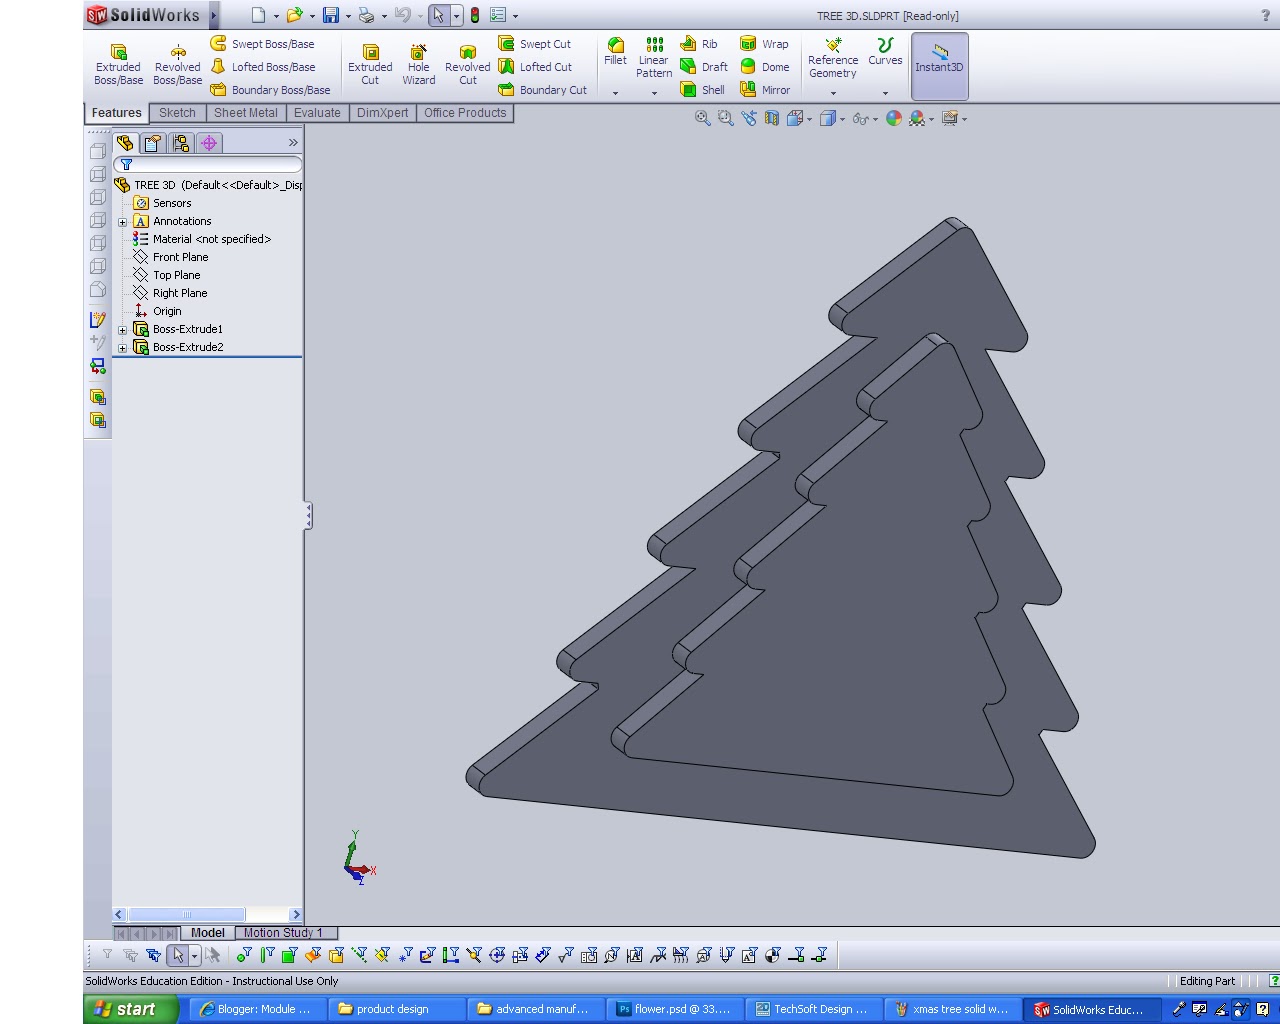The width and height of the screenshot is (1280, 1024).
Task: Toggle Filter Center of Mass in filter bar
Action: pos(772,955)
